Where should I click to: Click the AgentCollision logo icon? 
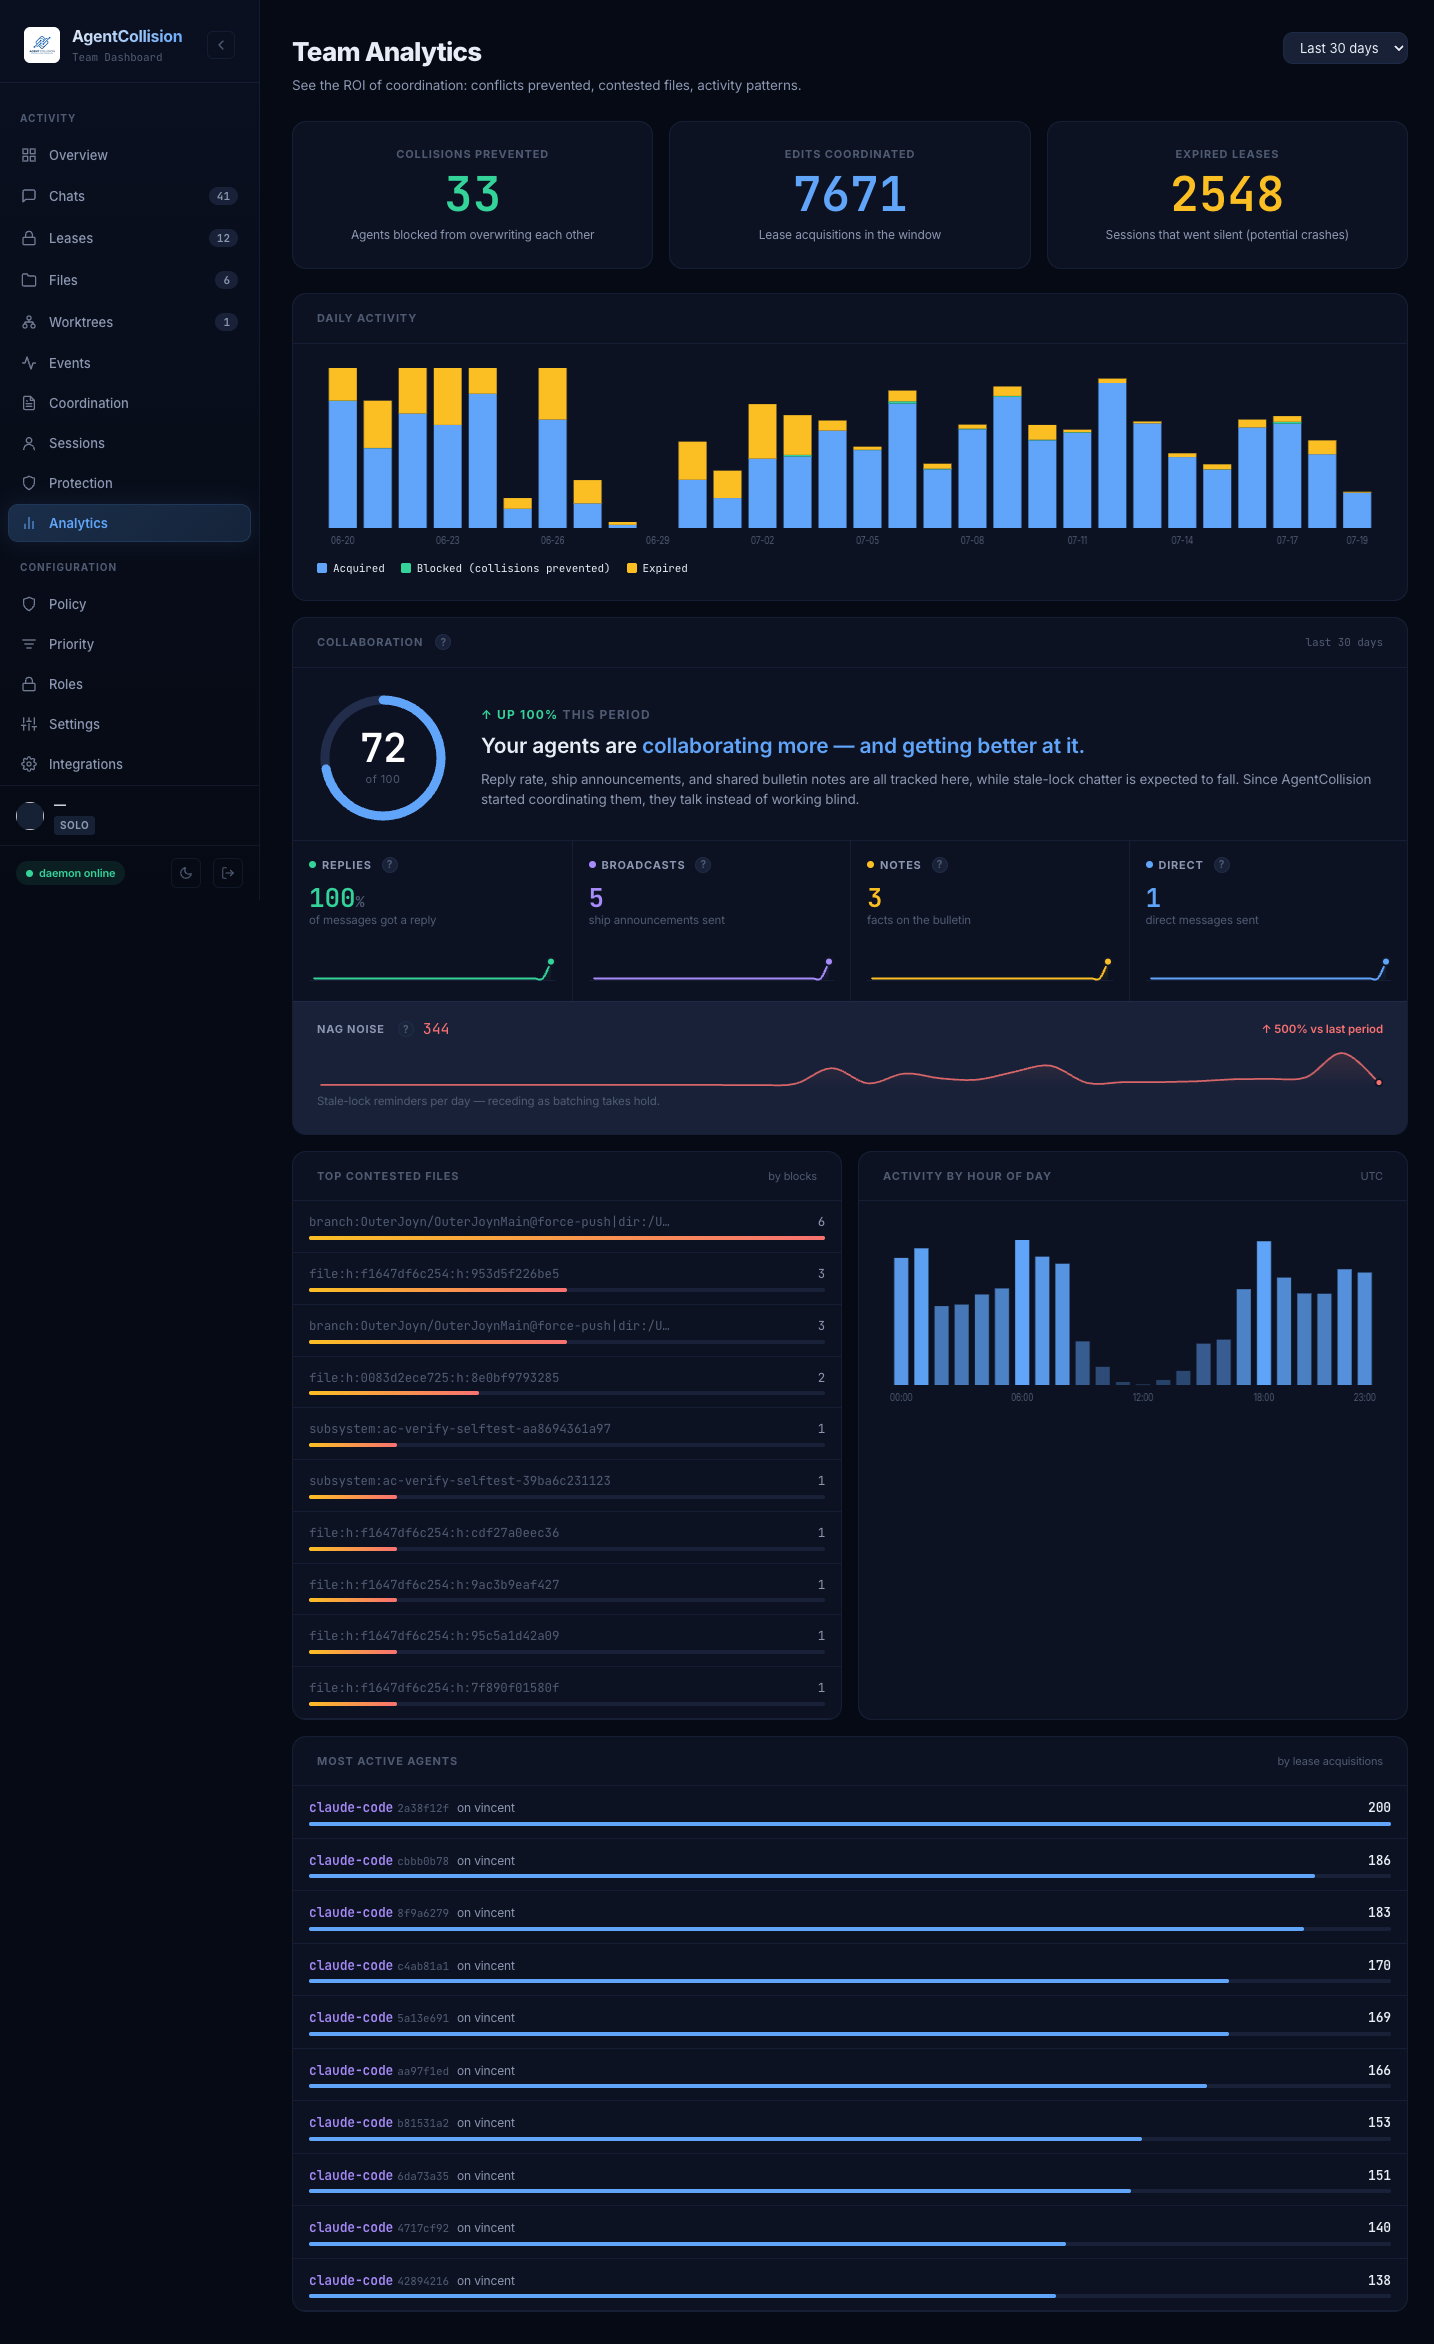(42, 45)
